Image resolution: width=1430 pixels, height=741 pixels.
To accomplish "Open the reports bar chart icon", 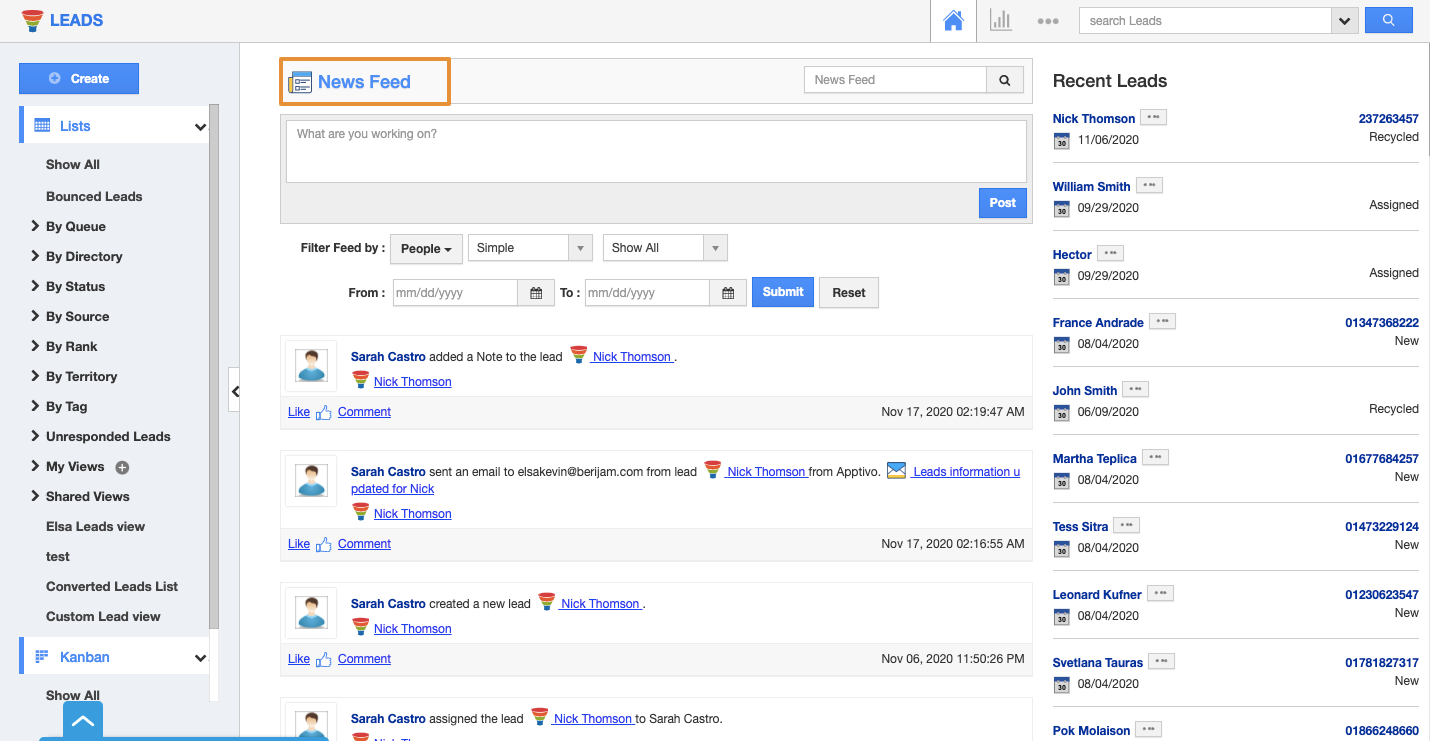I will [x=1000, y=21].
